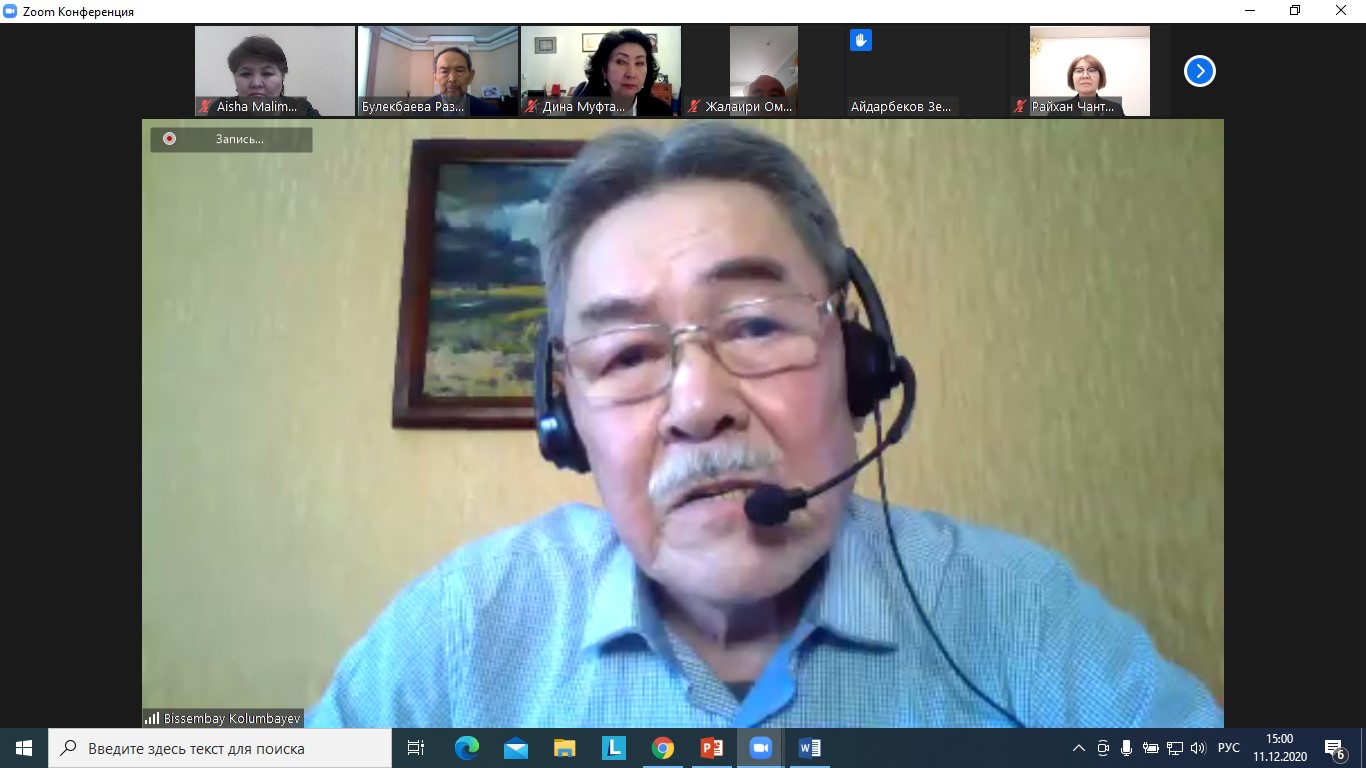Select the Булекбаева Раз video thumbnail
Viewport: 1366px width, 768px height.
(x=438, y=71)
